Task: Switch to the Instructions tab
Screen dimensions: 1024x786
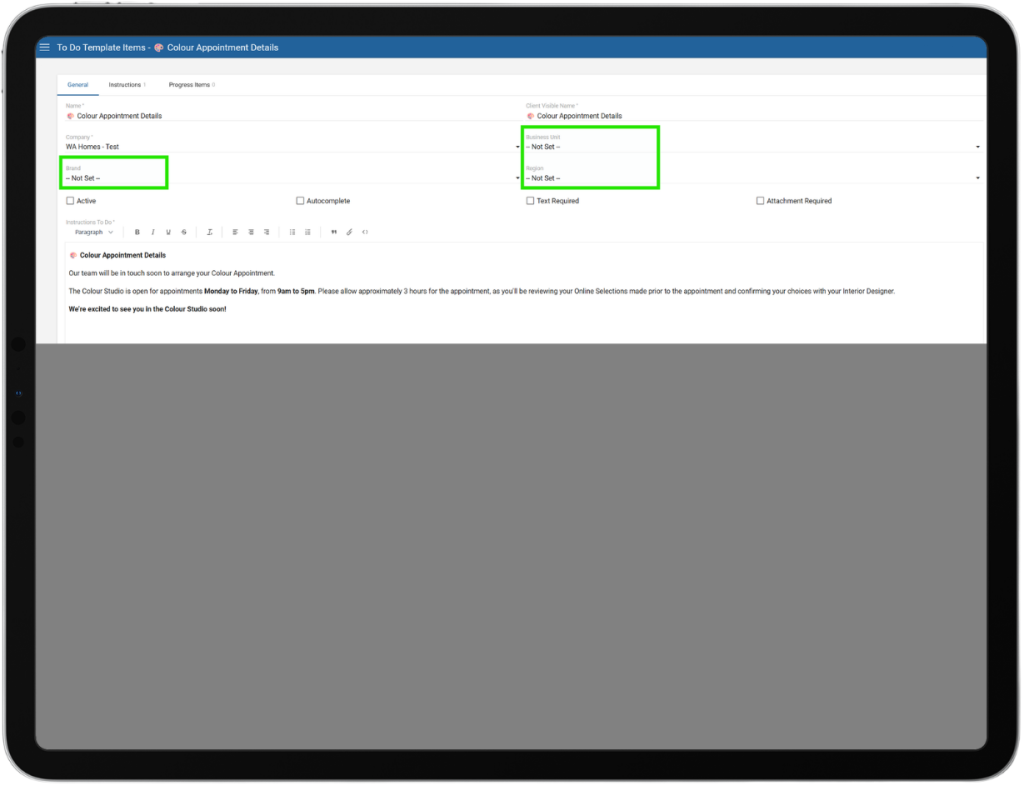Action: (x=127, y=85)
